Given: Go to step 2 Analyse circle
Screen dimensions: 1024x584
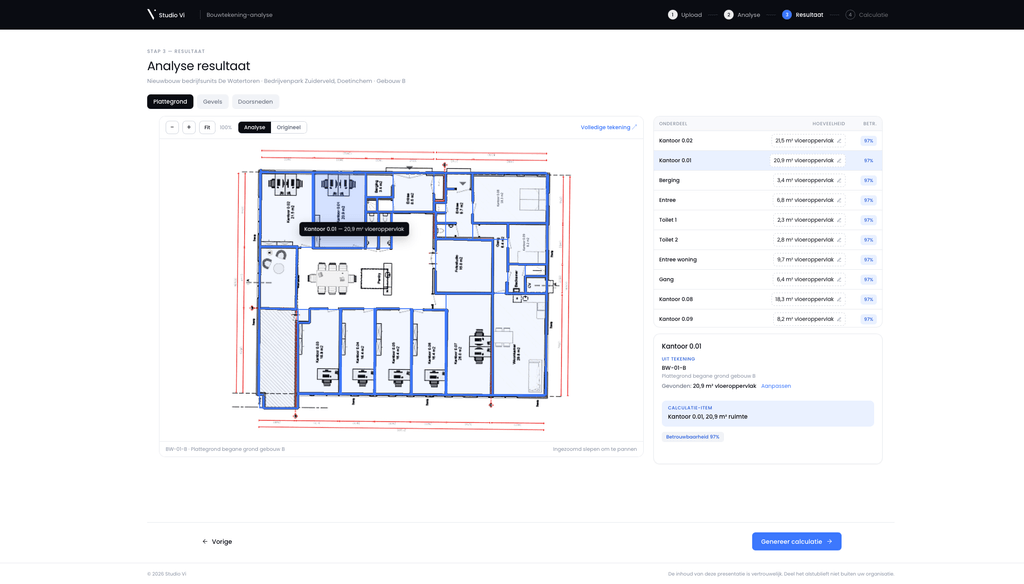Looking at the screenshot, I should pyautogui.click(x=728, y=14).
